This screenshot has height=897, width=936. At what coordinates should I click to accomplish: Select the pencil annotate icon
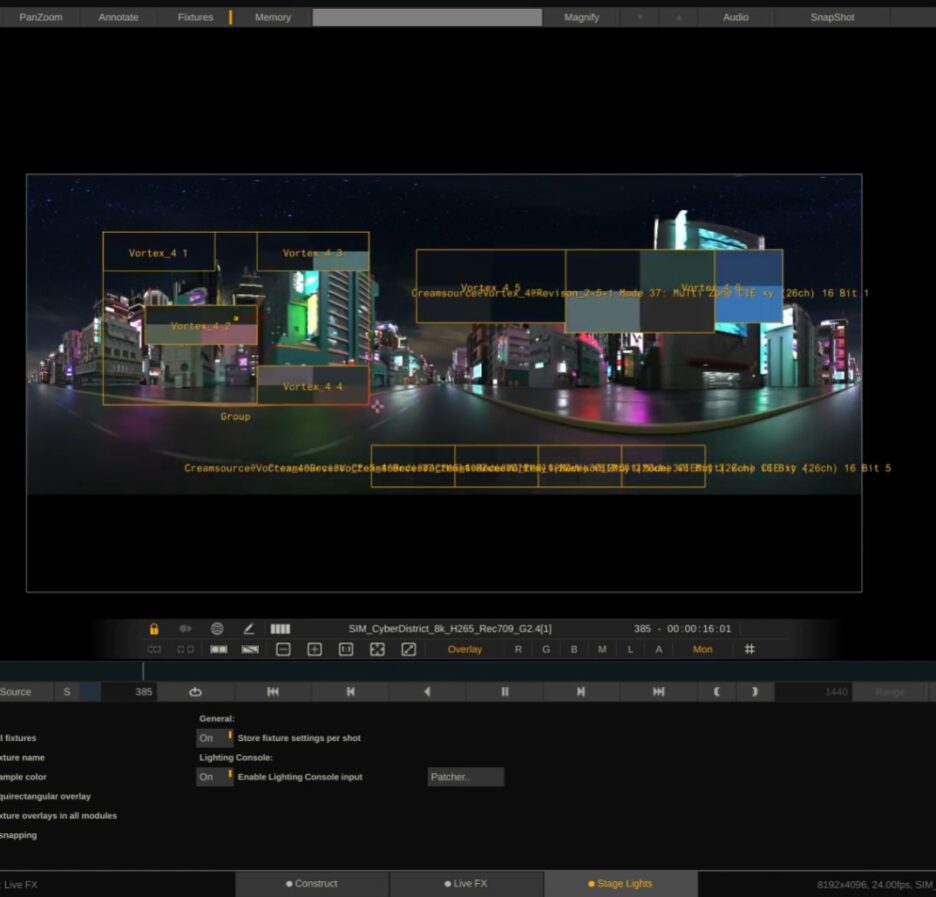click(249, 629)
